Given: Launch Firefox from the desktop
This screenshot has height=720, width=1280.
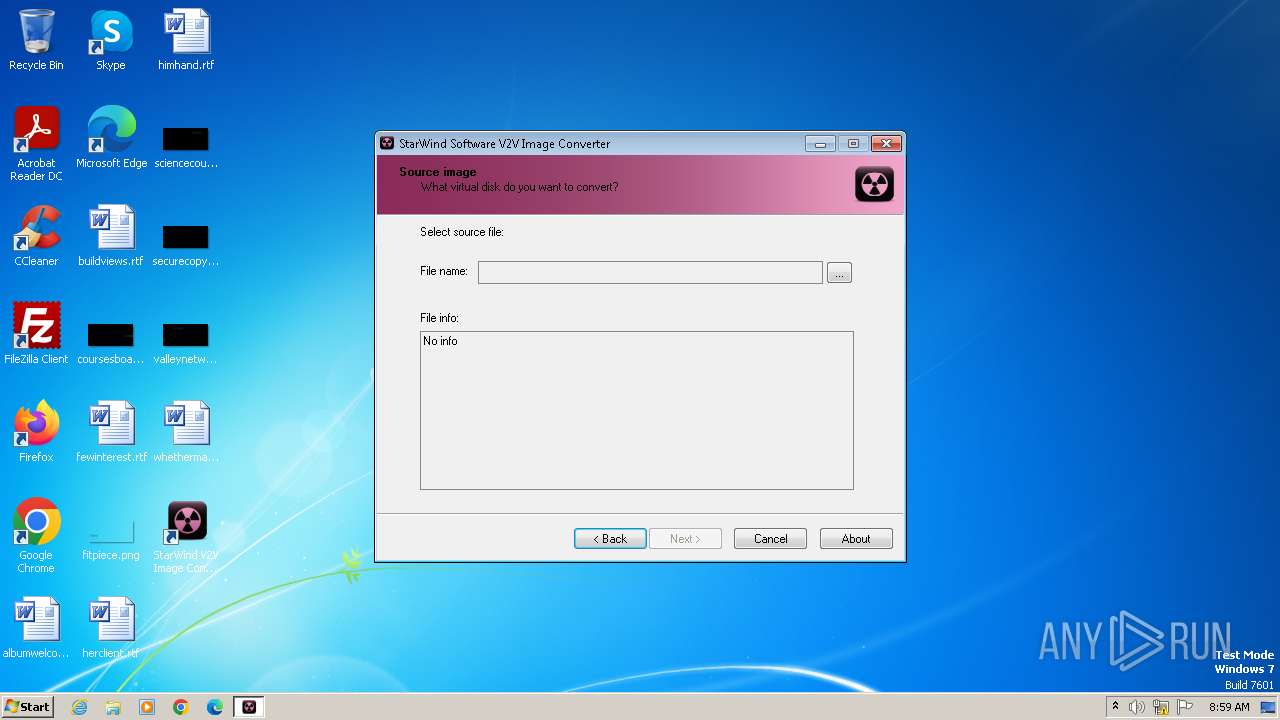Looking at the screenshot, I should coord(36,432).
